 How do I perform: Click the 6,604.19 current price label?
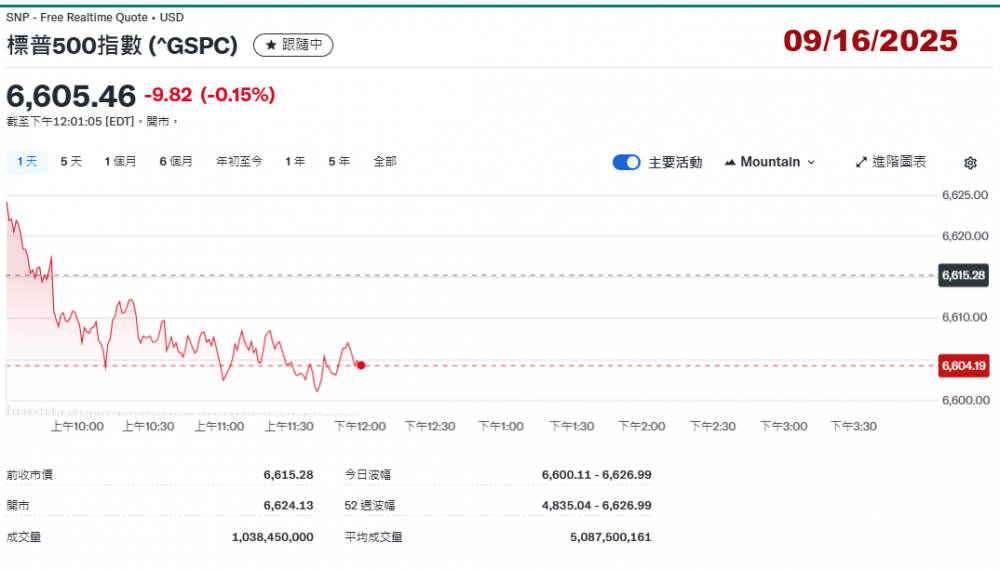point(963,366)
